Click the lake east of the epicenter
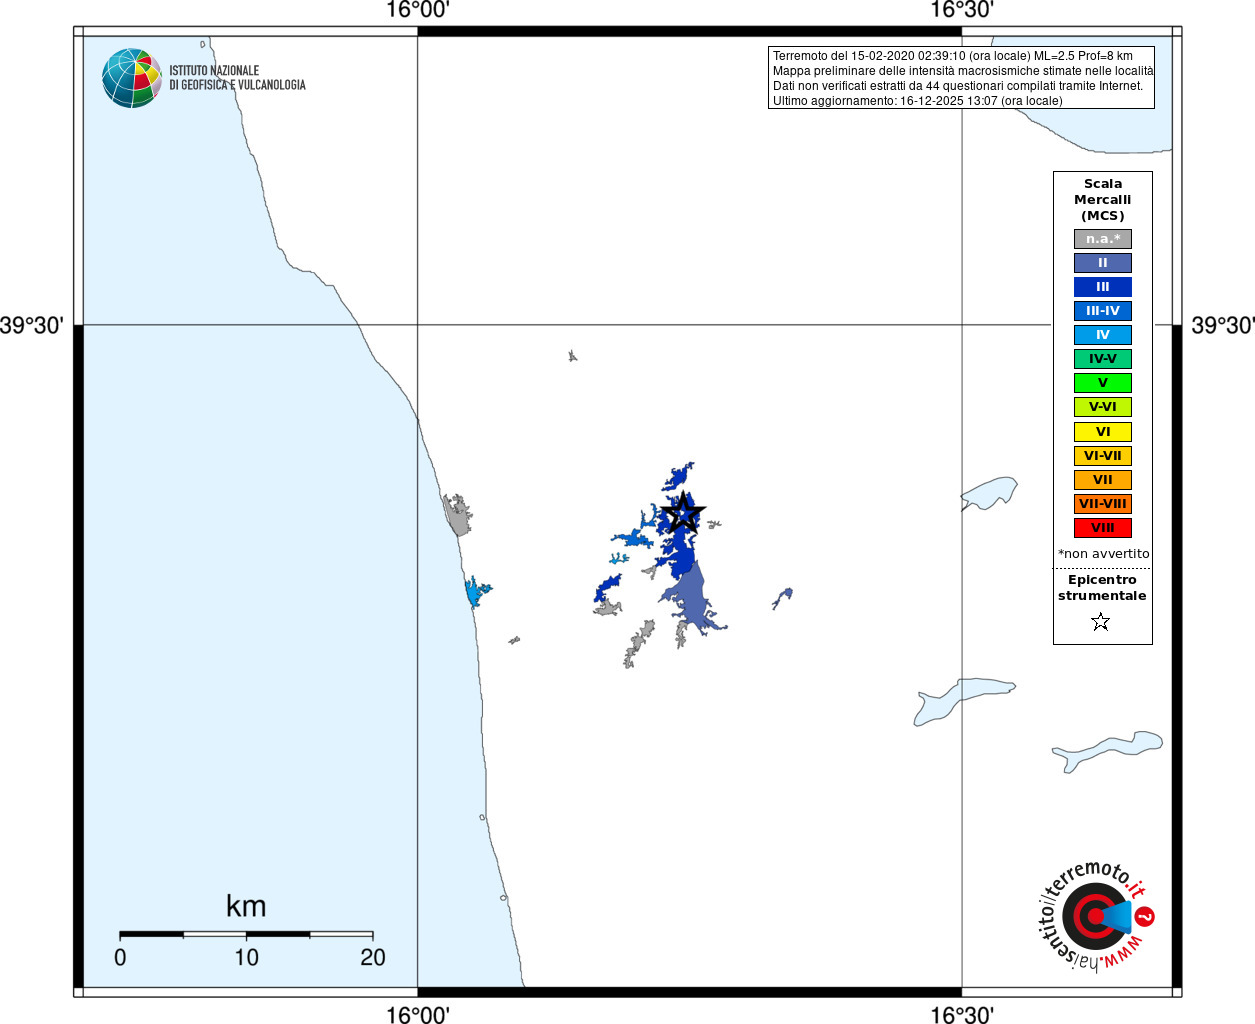The width and height of the screenshot is (1255, 1024). (x=989, y=492)
